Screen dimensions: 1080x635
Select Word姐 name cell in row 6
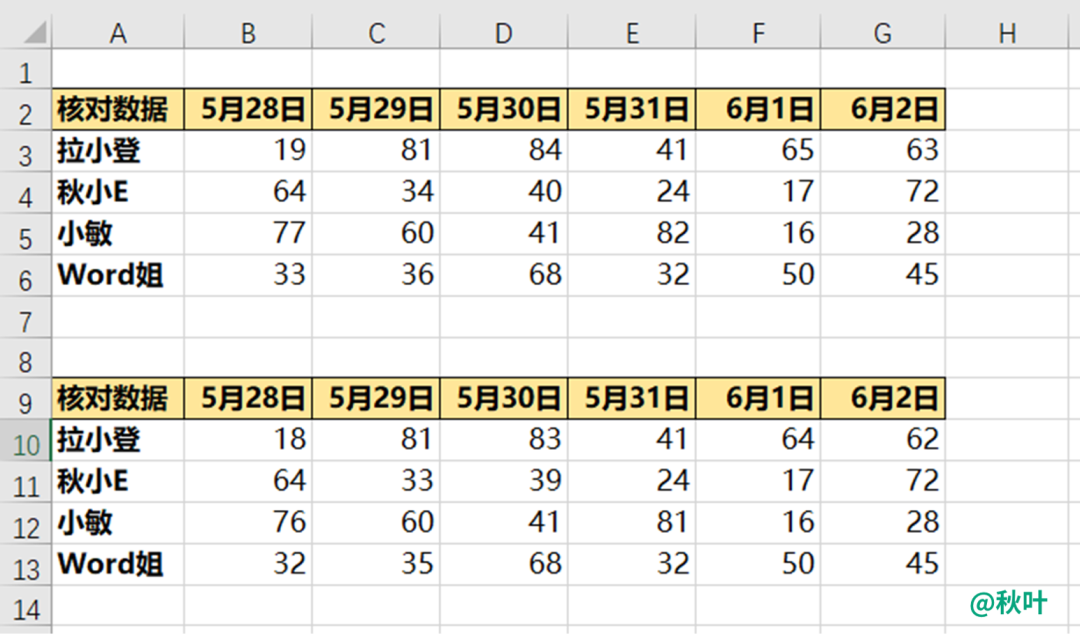[118, 275]
